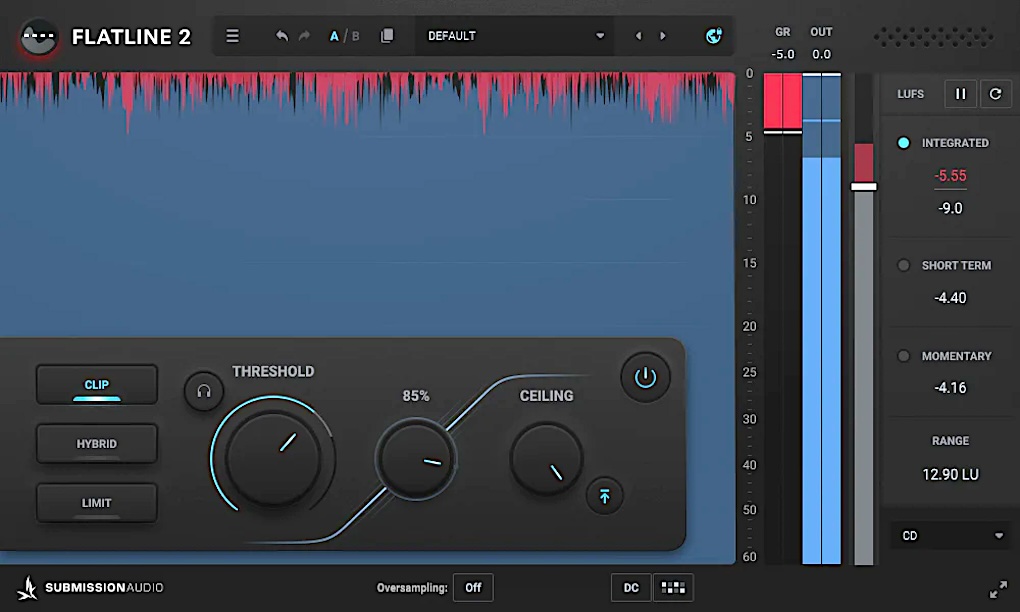Redo the last change
The image size is (1020, 612).
tap(303, 35)
